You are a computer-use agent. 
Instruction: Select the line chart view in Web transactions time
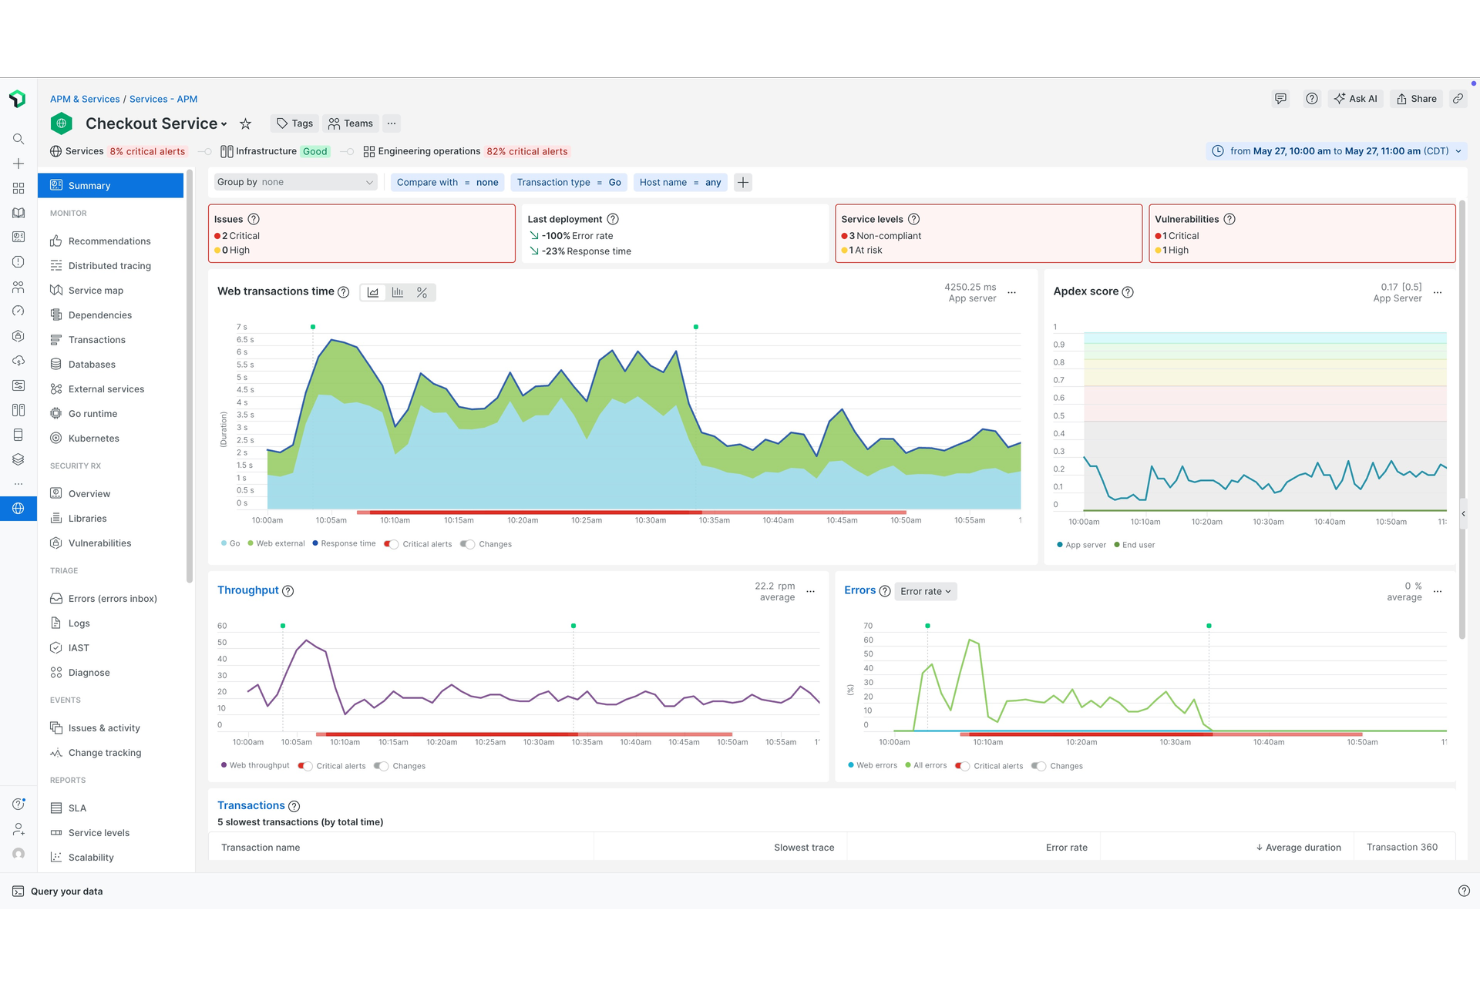coord(372,292)
